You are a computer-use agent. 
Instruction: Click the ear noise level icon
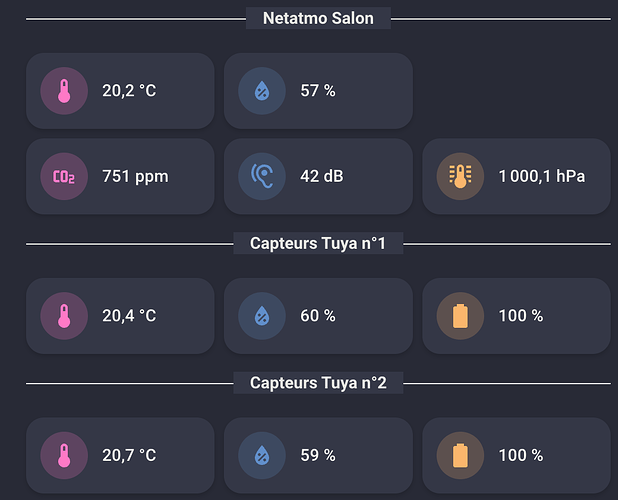click(x=261, y=177)
